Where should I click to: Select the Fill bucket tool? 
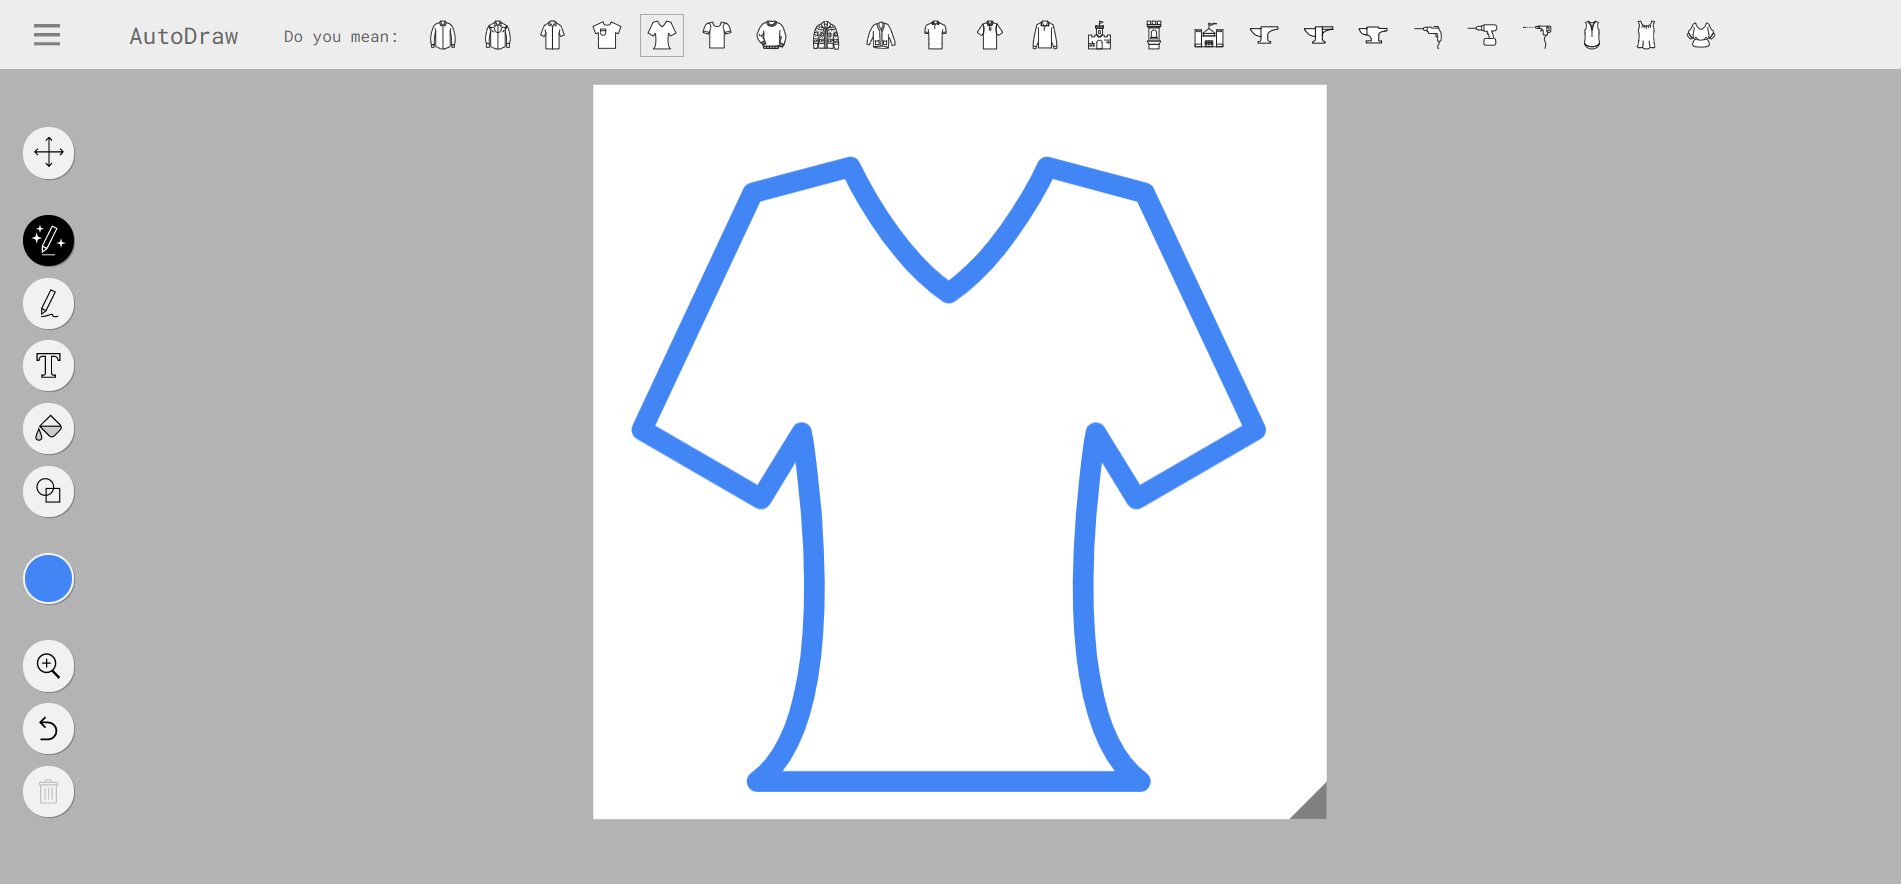tap(48, 429)
